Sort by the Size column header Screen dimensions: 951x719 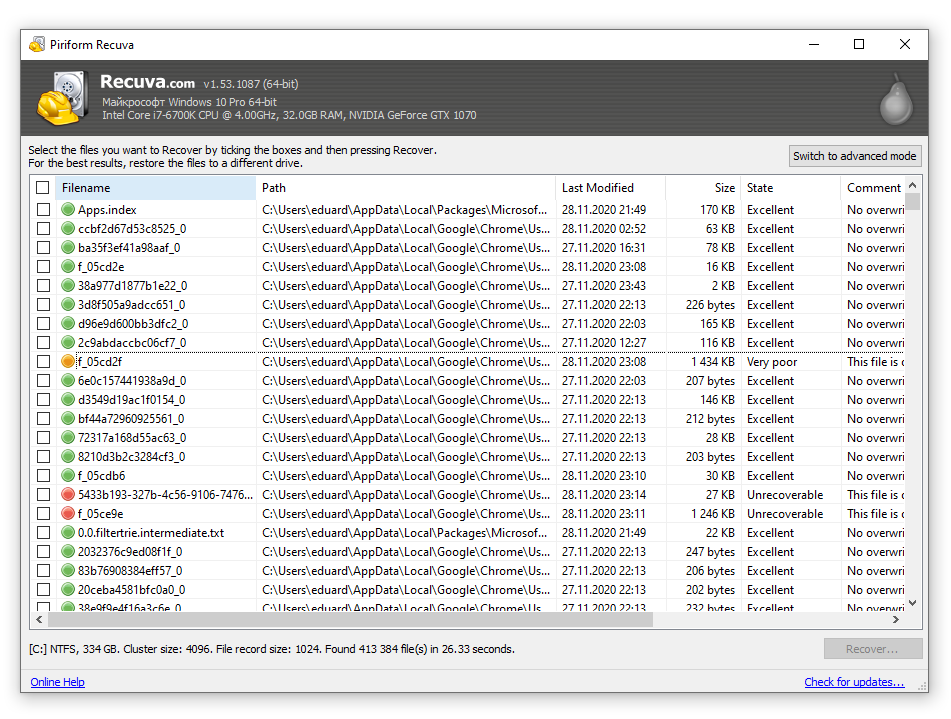click(x=703, y=187)
